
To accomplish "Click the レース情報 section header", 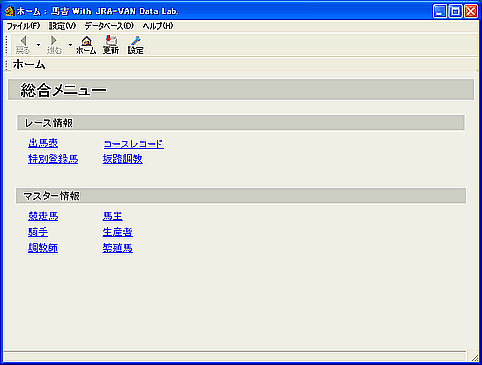I will [241, 123].
